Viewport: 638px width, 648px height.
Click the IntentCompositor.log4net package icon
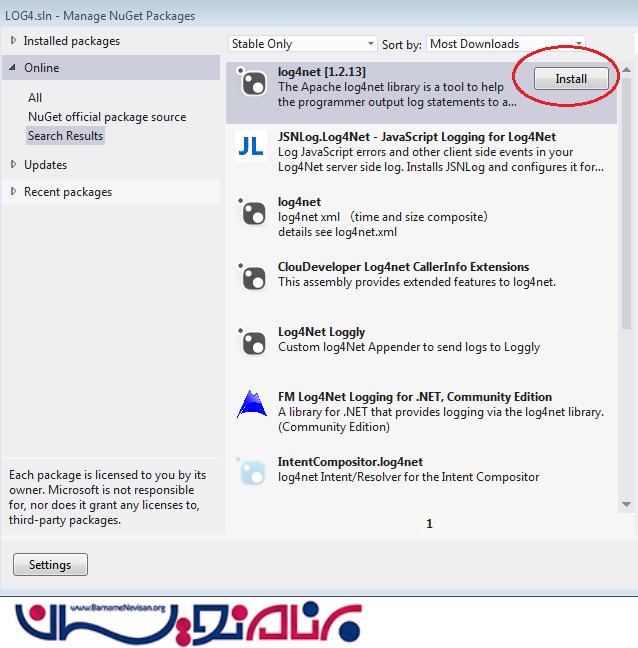[251, 471]
